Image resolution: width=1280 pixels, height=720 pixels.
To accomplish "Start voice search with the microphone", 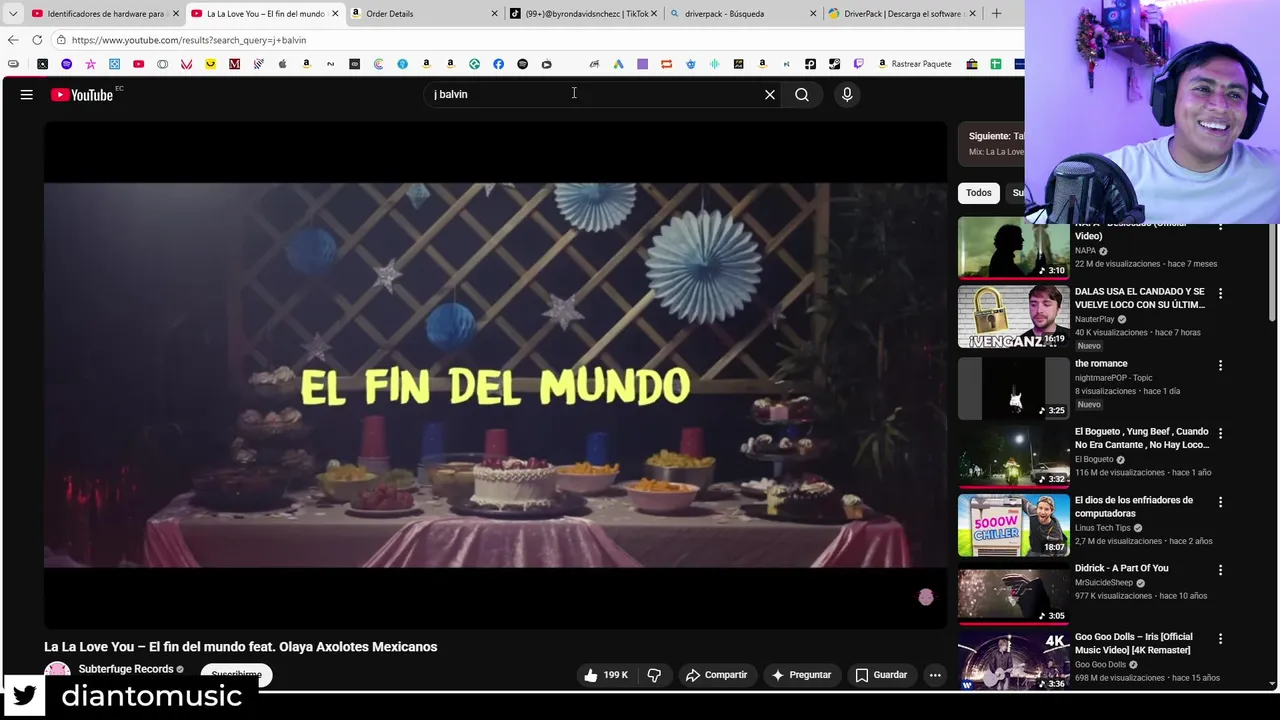I will coord(847,94).
